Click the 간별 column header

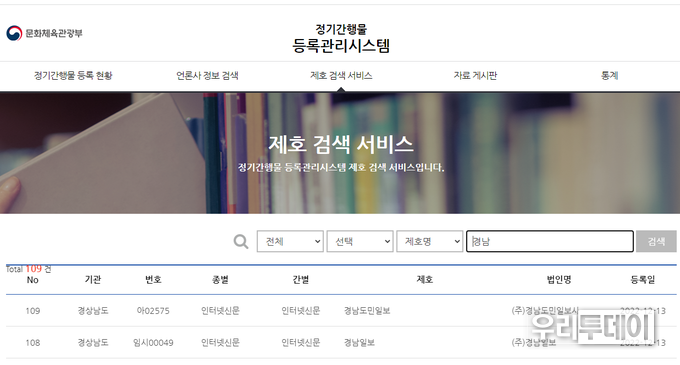(x=301, y=280)
